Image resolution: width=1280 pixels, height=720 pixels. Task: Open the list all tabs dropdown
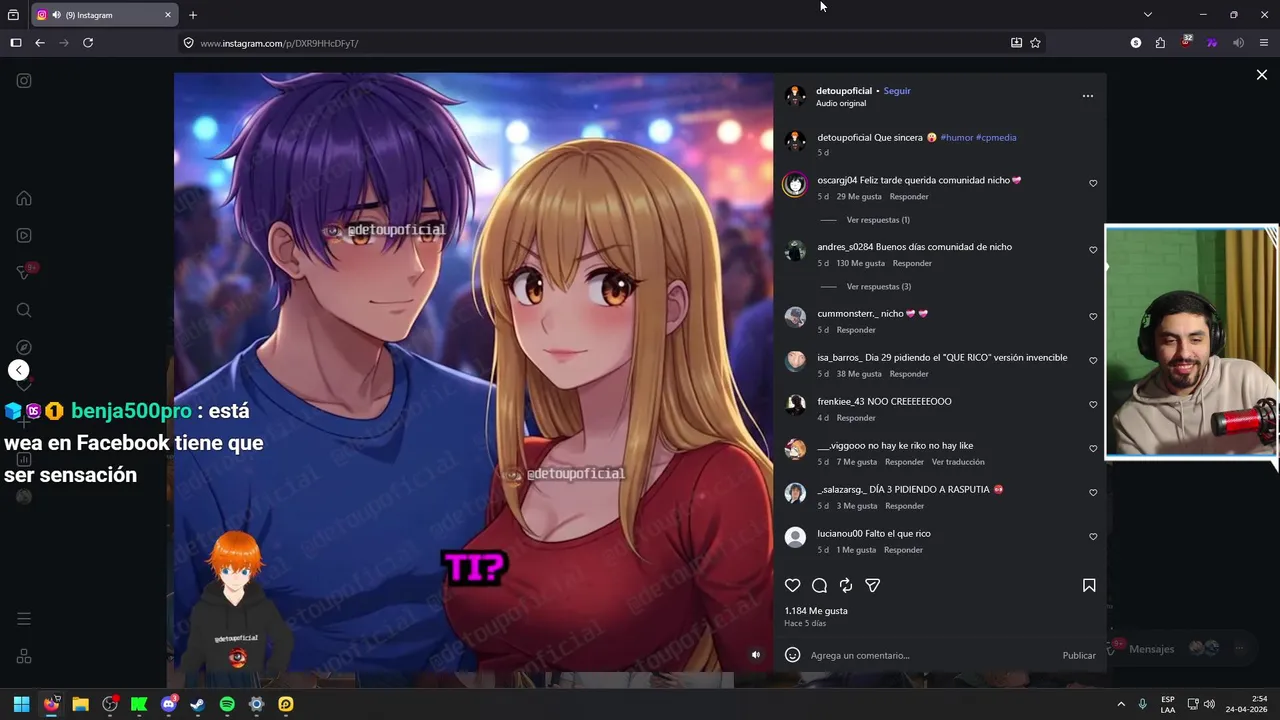1148,15
